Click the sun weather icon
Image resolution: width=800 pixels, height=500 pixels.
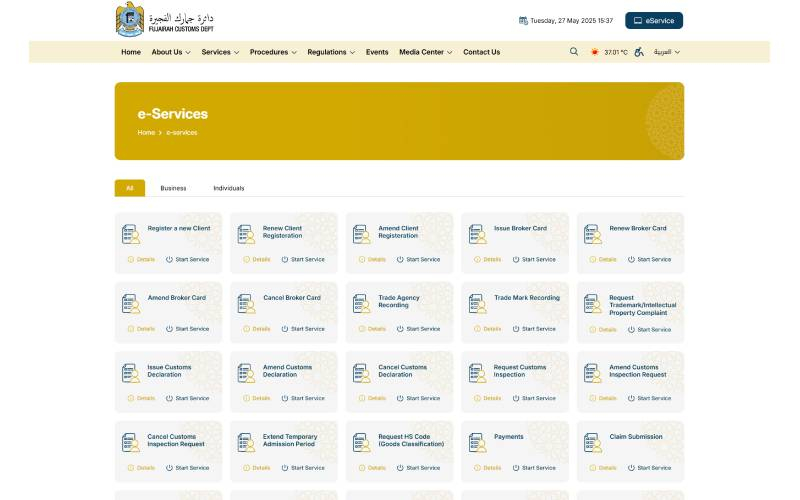594,52
